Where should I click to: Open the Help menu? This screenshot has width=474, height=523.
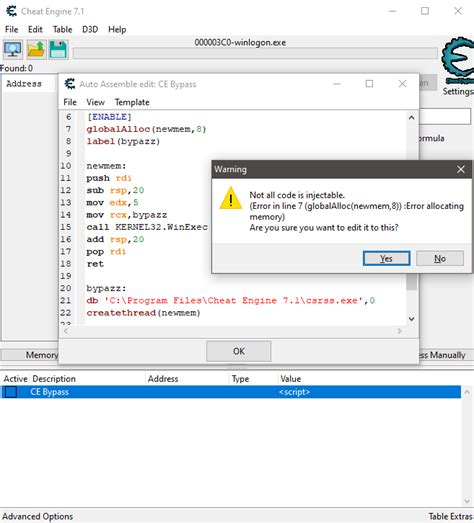point(117,29)
